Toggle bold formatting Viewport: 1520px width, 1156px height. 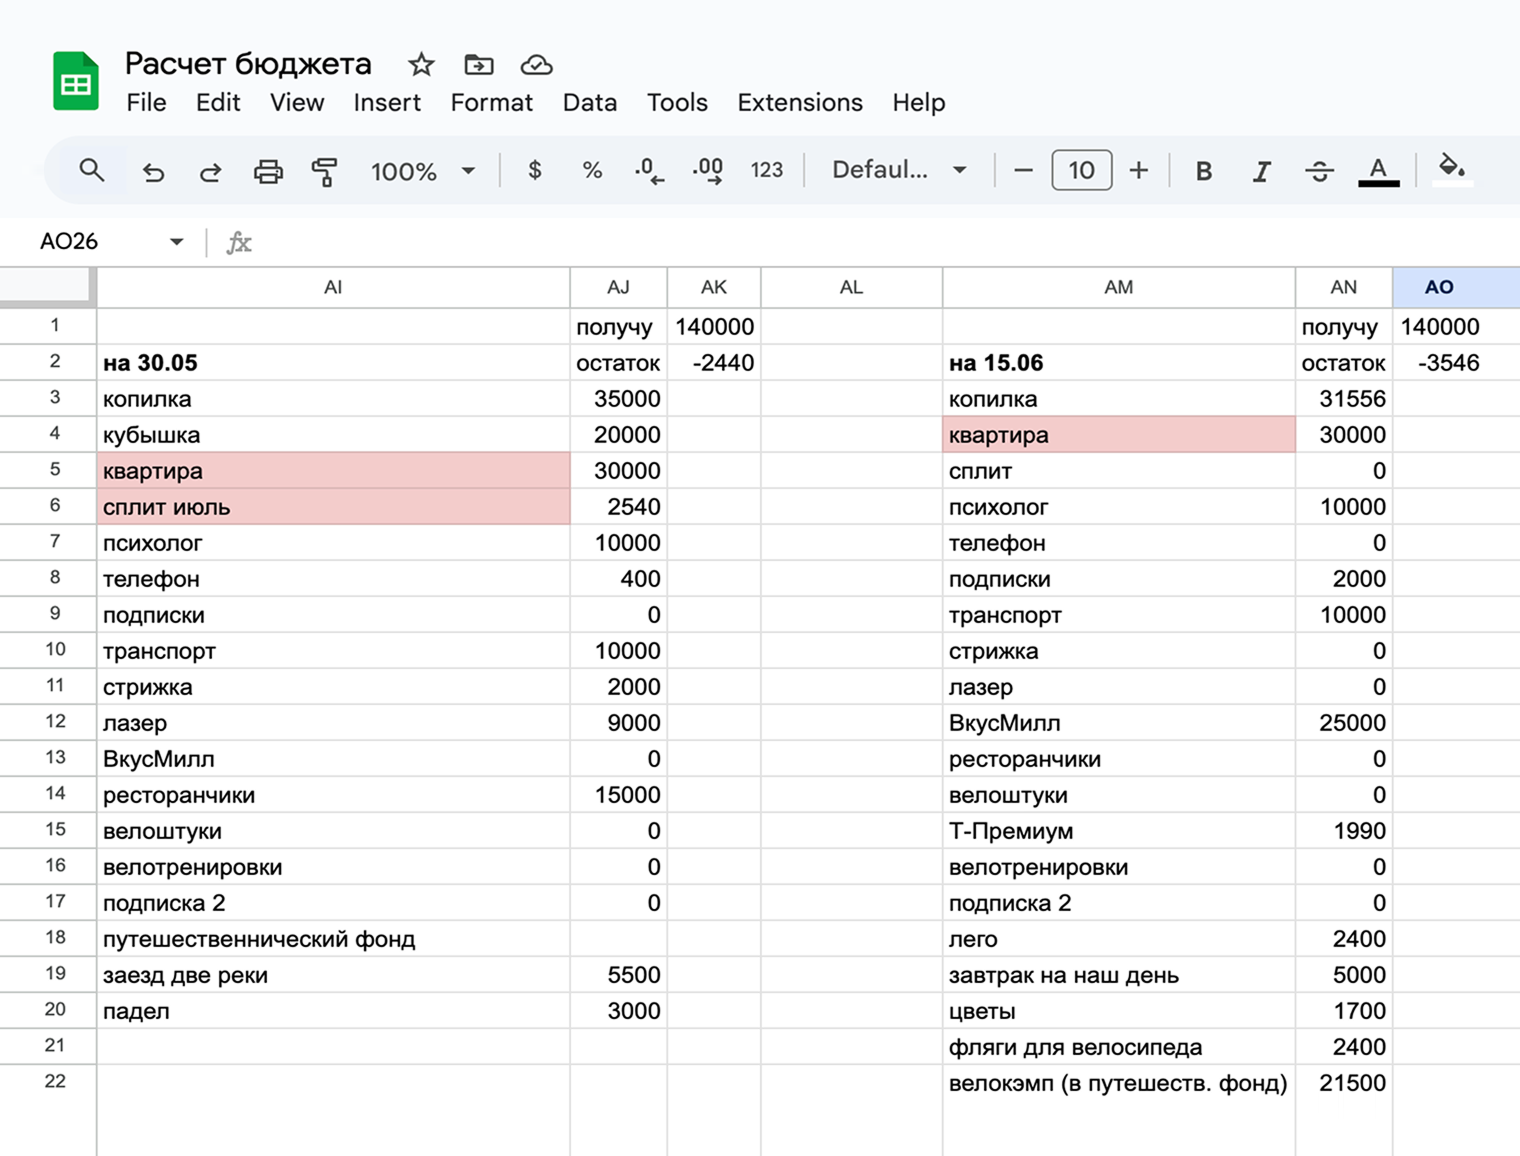[x=1204, y=172]
